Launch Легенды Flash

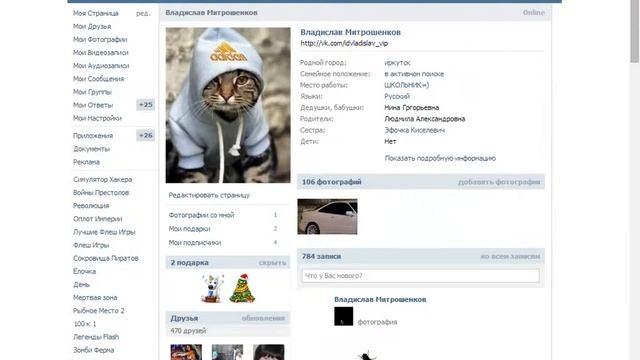[x=96, y=337]
